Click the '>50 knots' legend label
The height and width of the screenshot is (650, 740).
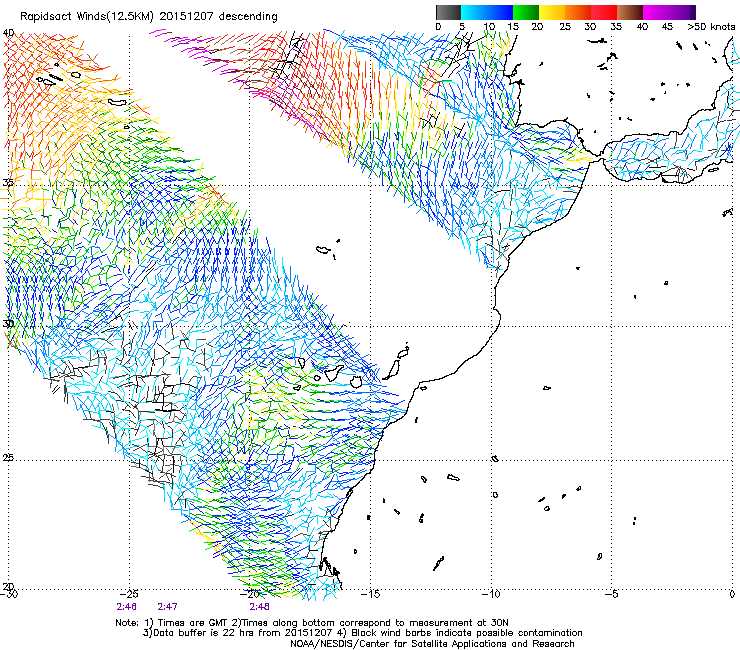(x=711, y=26)
